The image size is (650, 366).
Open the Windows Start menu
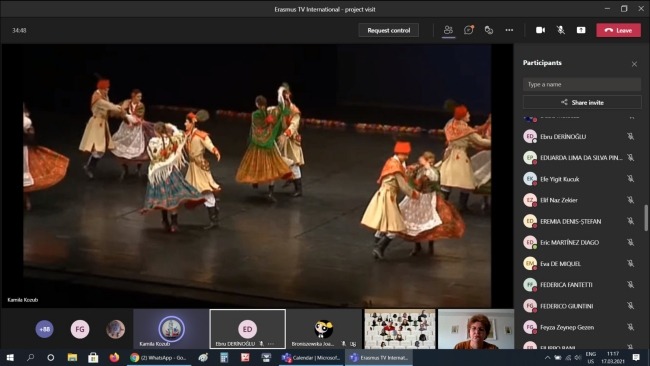[x=10, y=357]
